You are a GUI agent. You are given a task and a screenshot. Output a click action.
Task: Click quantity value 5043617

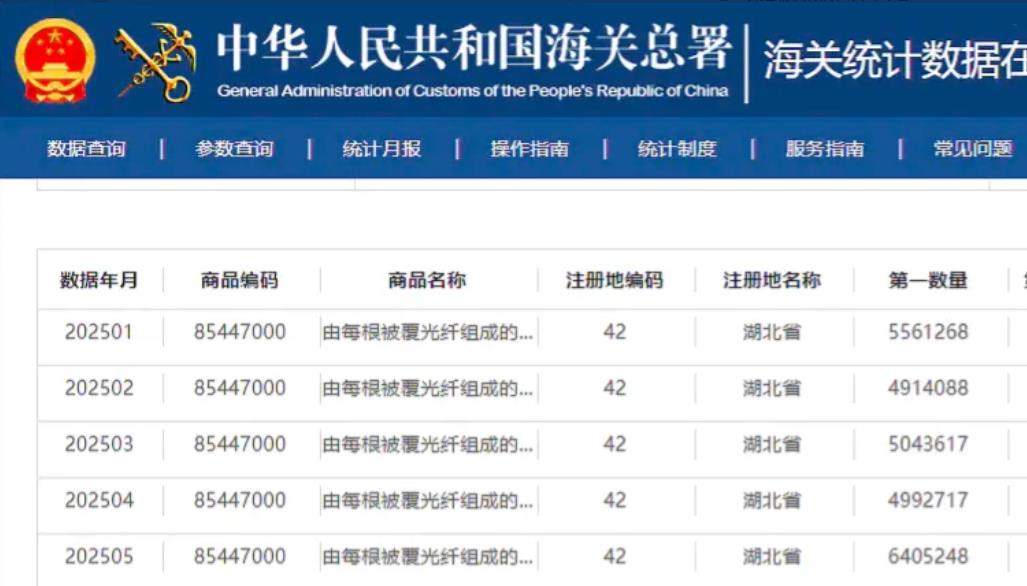pos(928,445)
